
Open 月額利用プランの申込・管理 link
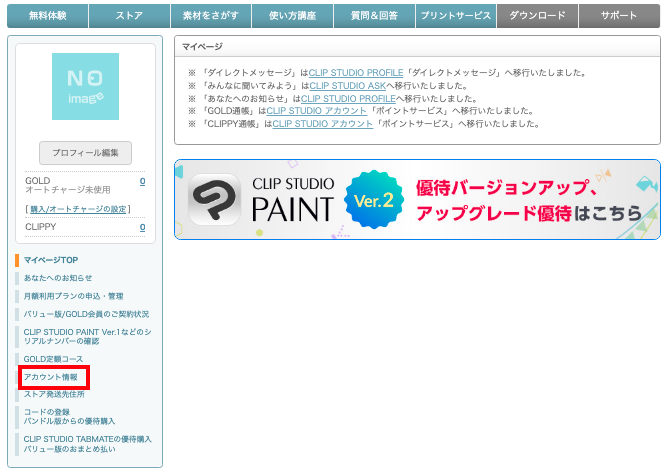tap(73, 296)
